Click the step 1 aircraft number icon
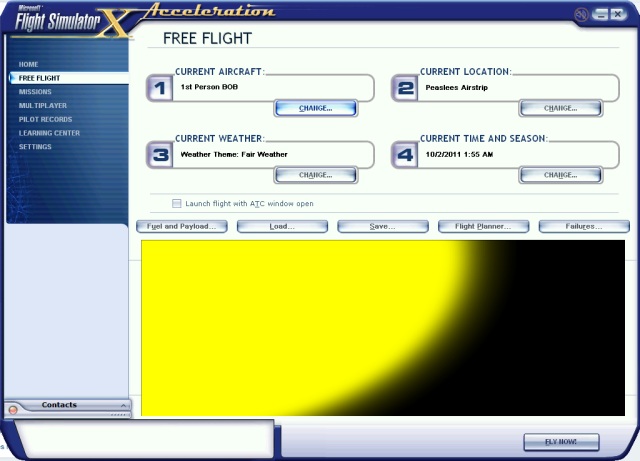 pyautogui.click(x=160, y=88)
